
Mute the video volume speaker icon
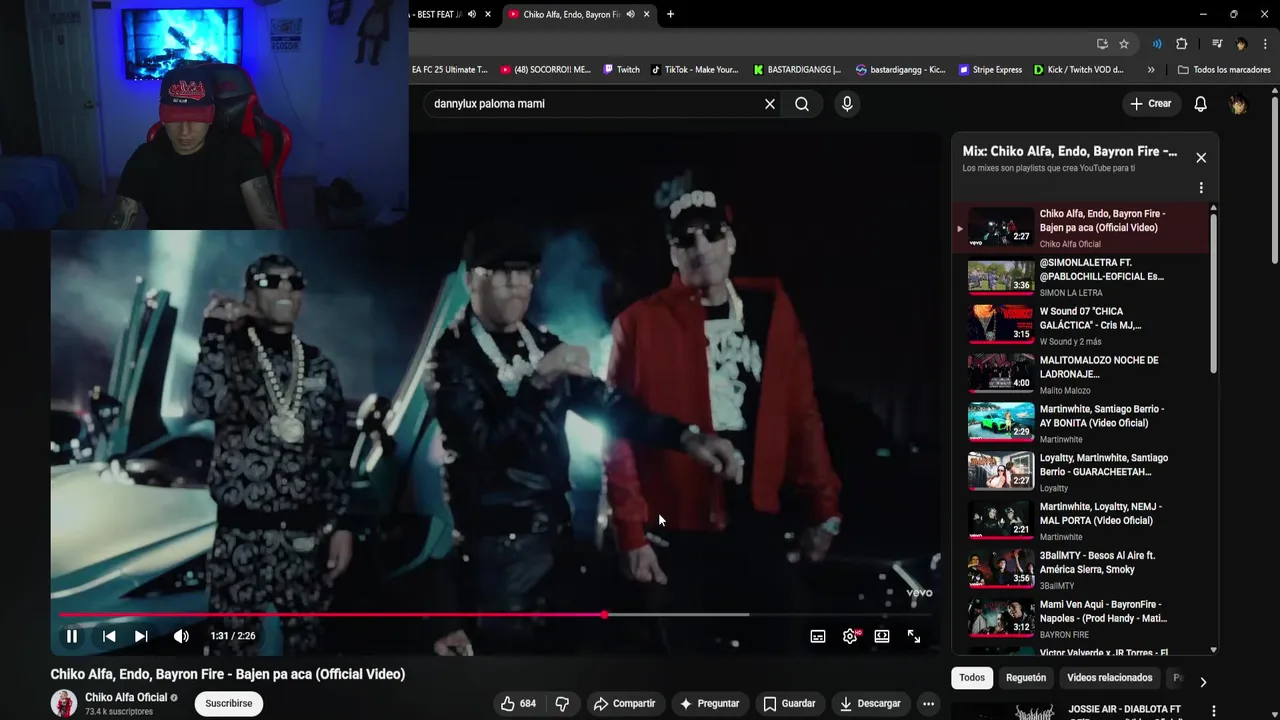coord(181,636)
